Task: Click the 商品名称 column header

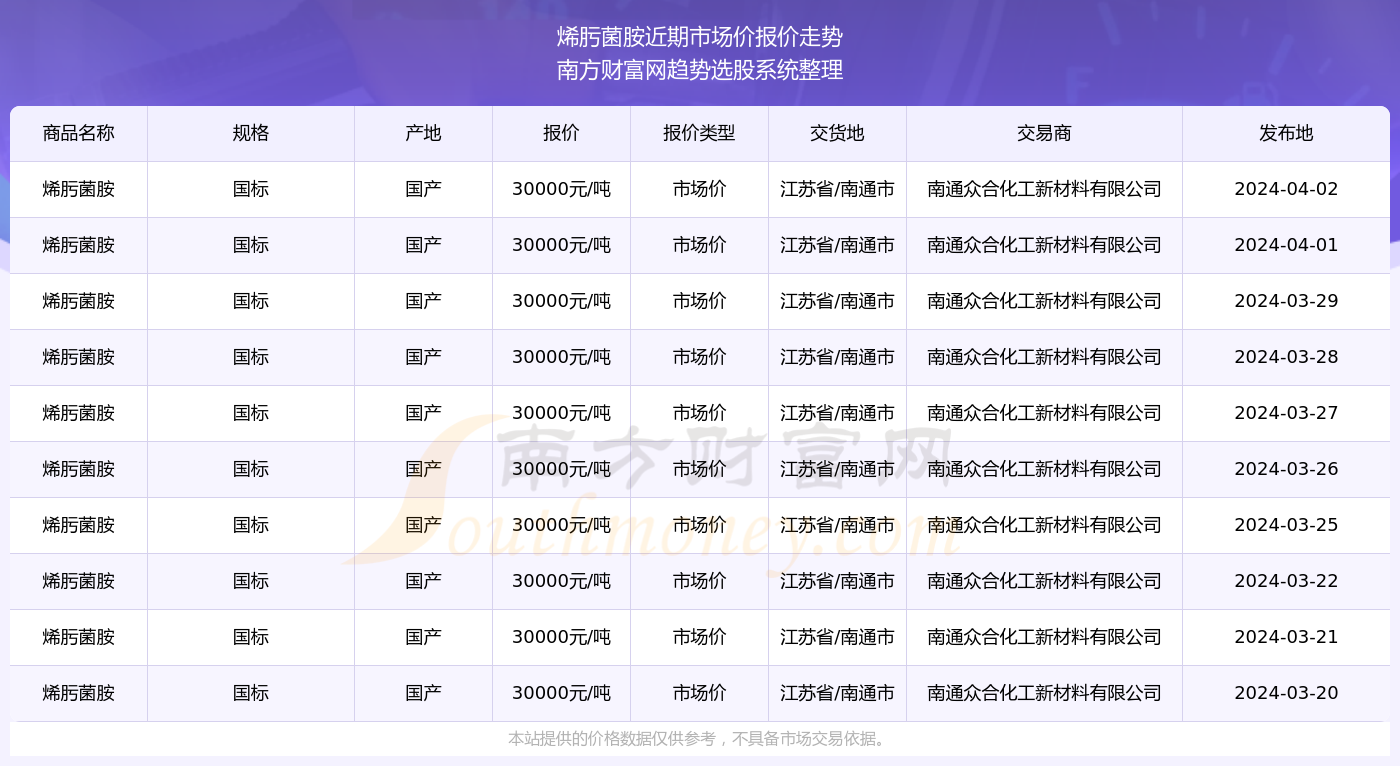Action: click(x=79, y=133)
